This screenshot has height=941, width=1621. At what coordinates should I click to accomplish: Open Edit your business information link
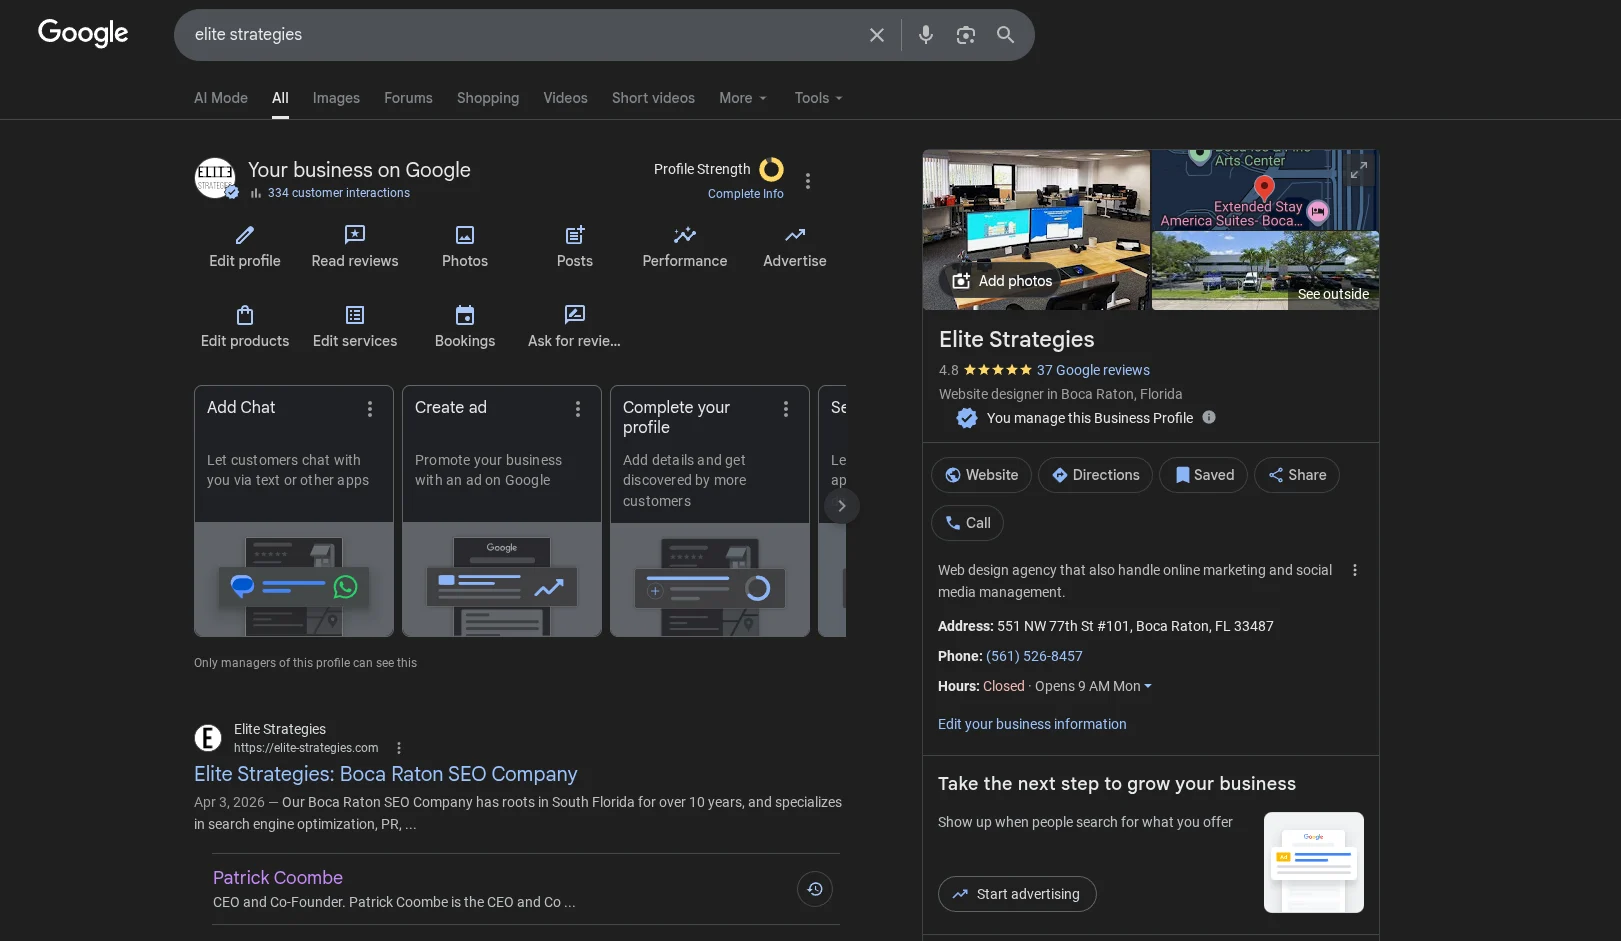1032,724
